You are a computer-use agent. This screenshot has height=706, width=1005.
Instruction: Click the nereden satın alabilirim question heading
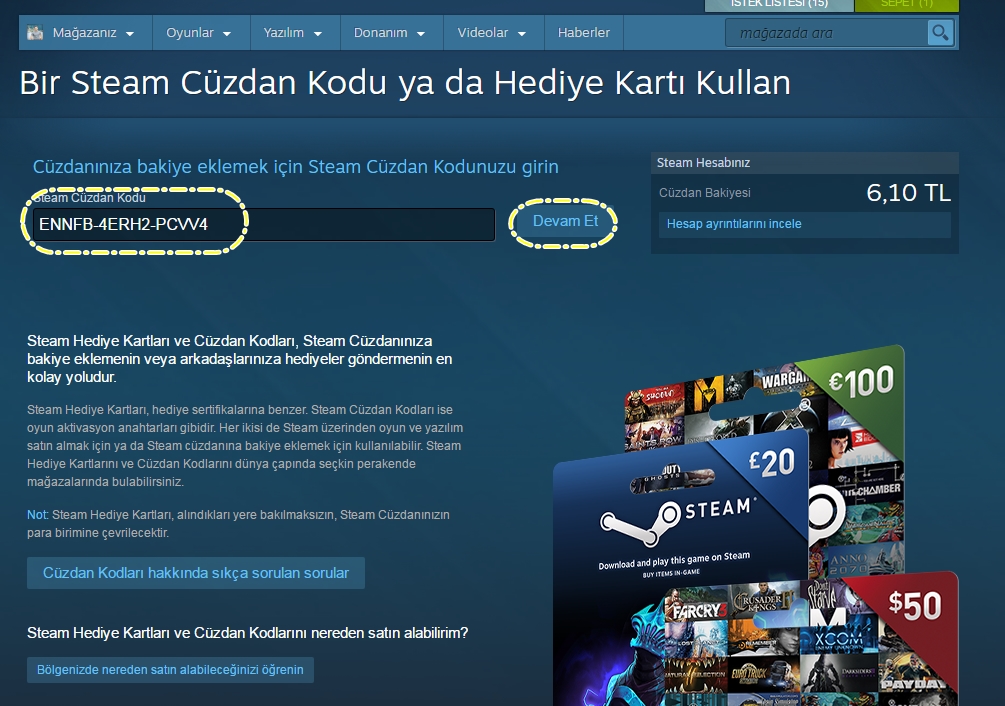pos(247,633)
